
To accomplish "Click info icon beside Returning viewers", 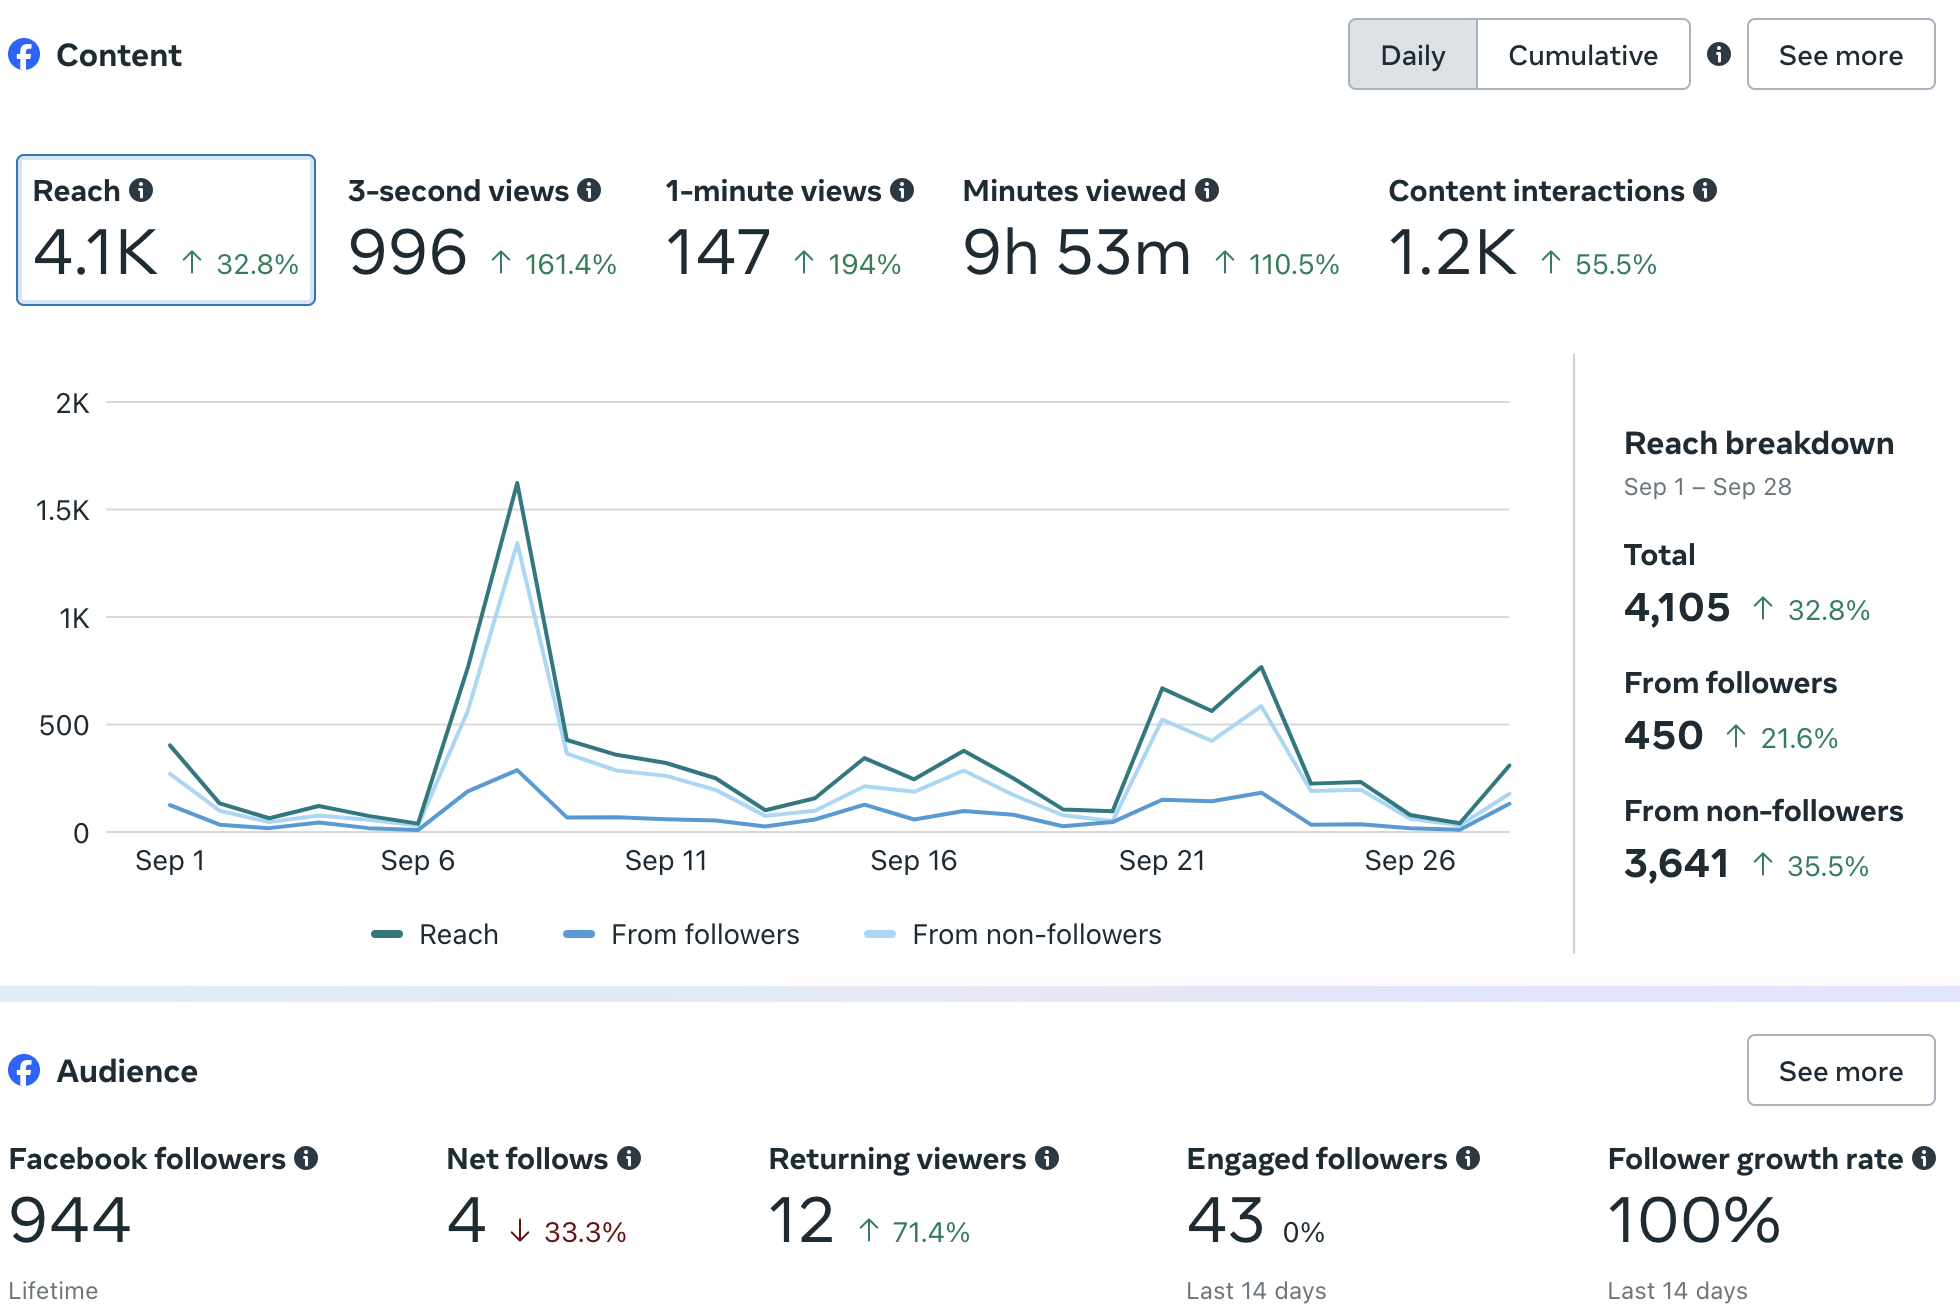I will (1047, 1158).
